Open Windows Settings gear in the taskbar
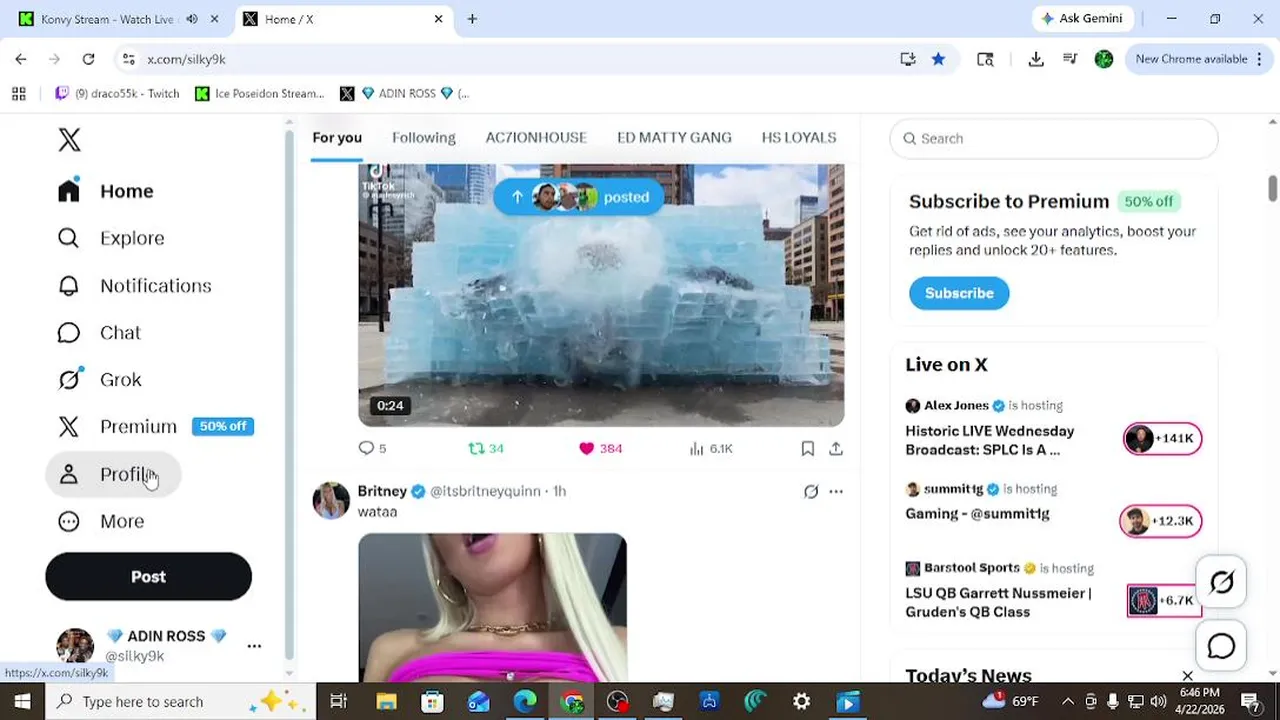 pos(801,702)
